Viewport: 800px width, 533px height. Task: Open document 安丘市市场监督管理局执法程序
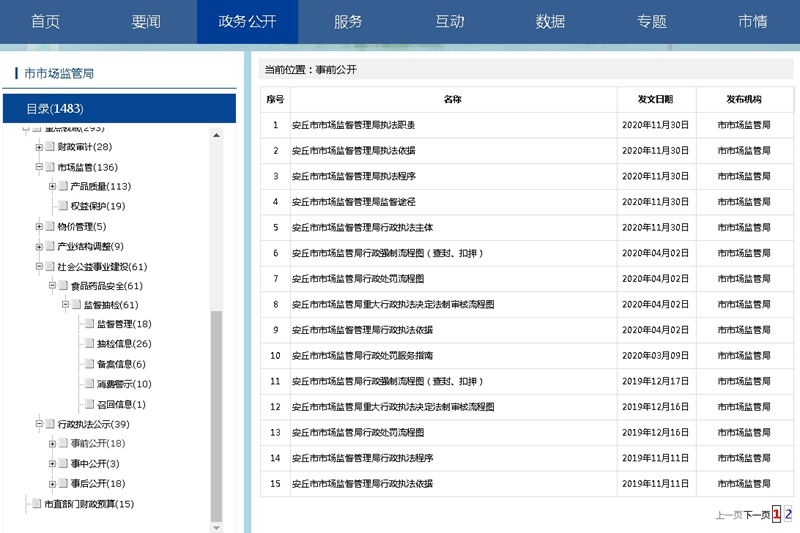tap(353, 176)
